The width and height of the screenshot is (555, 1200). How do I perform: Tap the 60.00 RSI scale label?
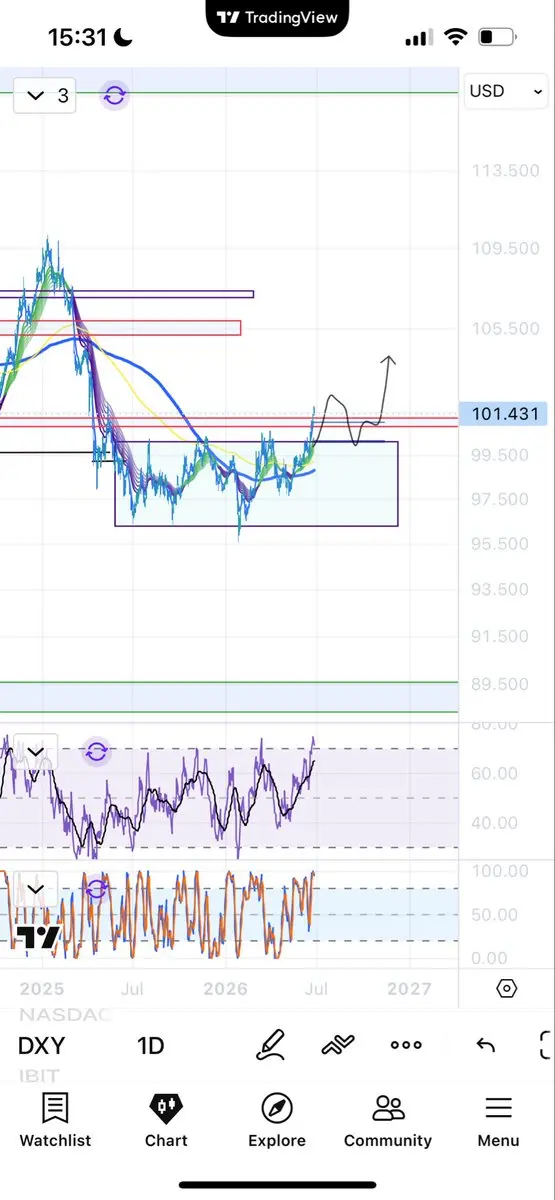tap(494, 774)
